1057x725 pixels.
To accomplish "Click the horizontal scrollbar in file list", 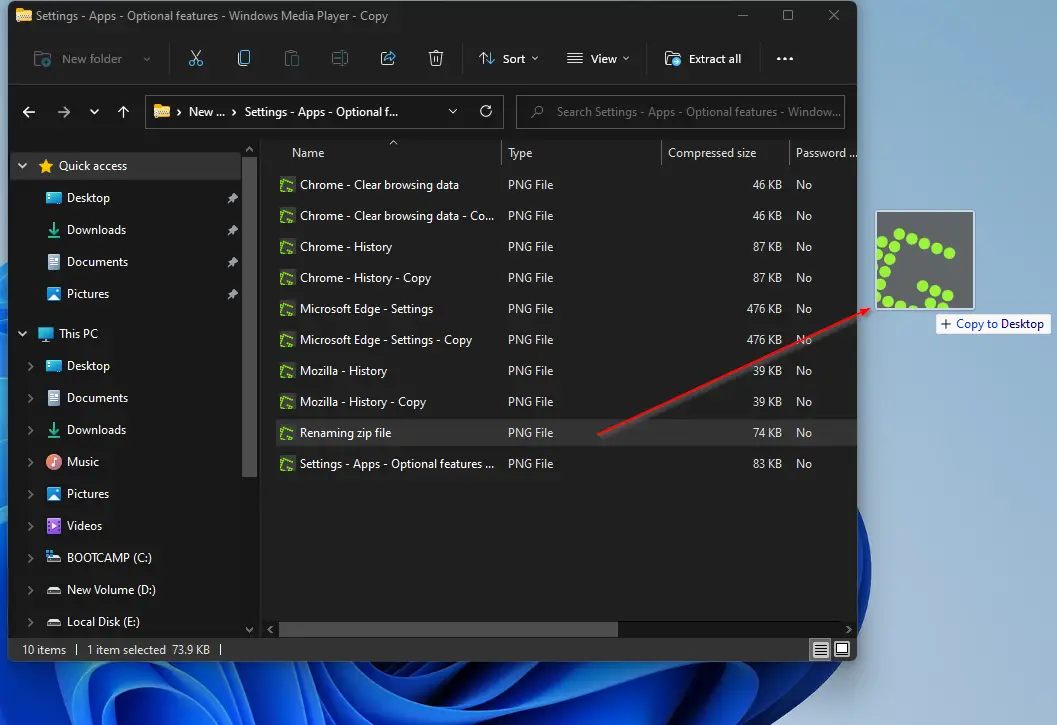I will coord(448,629).
